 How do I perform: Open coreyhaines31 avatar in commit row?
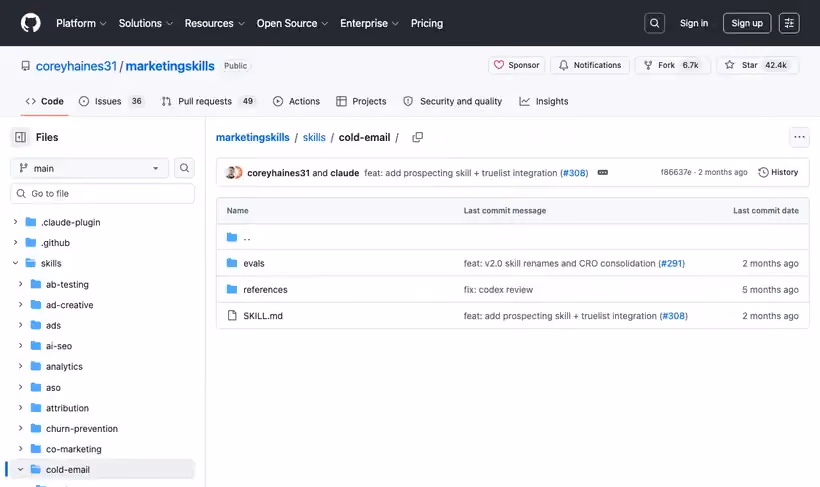pyautogui.click(x=231, y=173)
